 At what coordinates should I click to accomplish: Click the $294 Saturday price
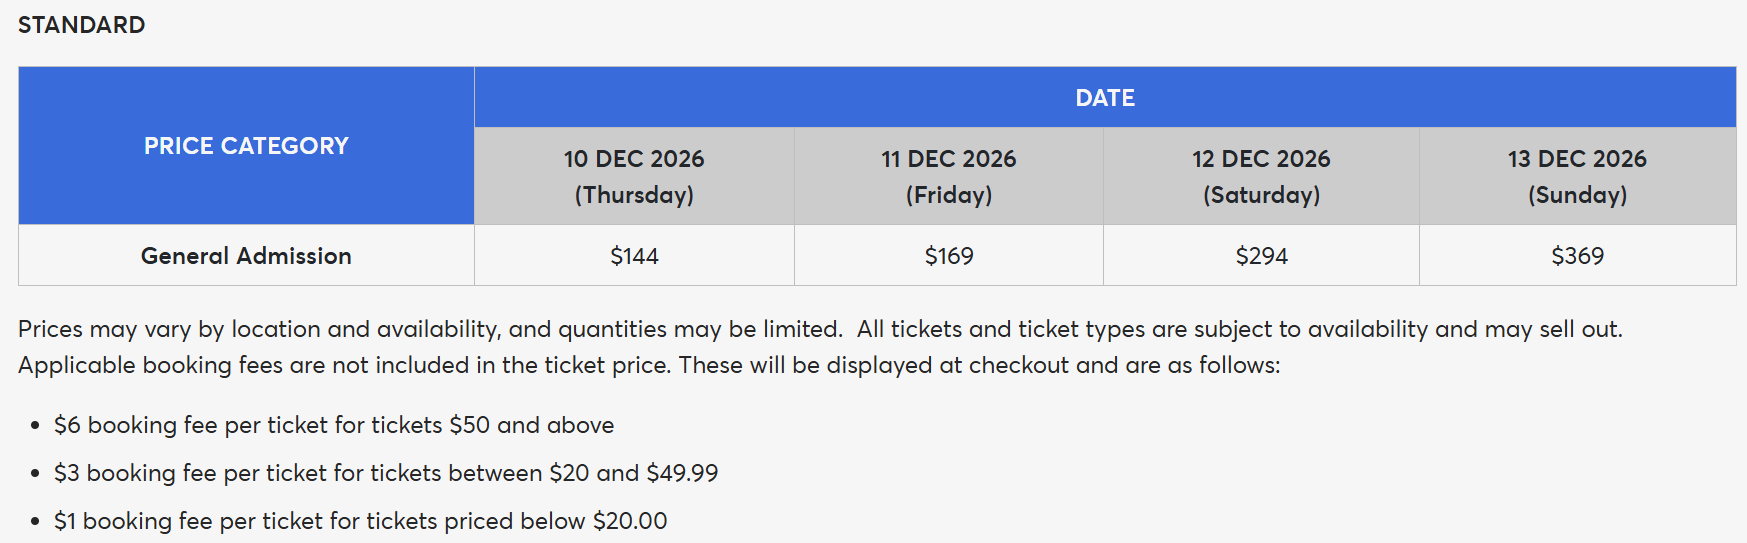click(x=1261, y=256)
